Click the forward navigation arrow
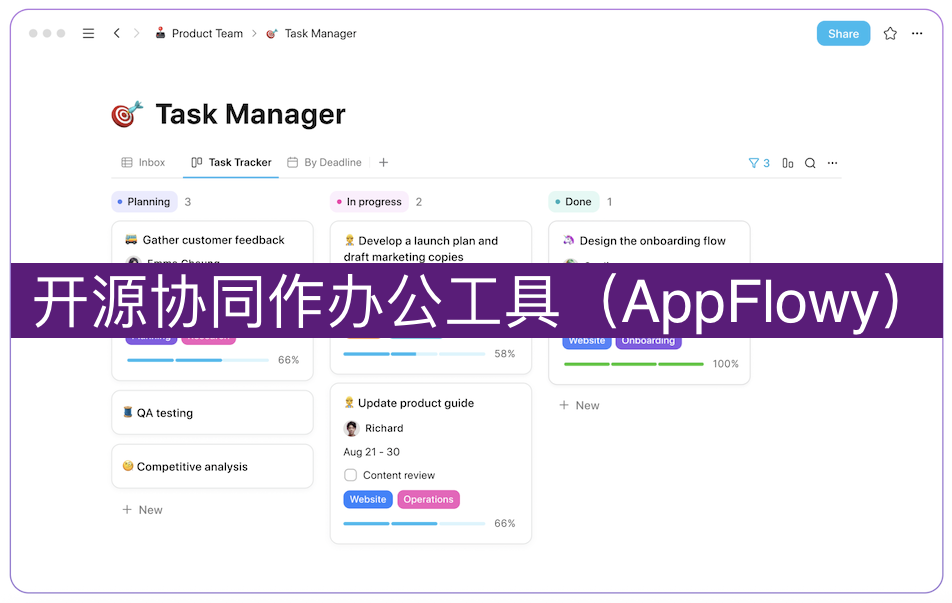Viewport: 952px width, 603px height. coord(137,33)
